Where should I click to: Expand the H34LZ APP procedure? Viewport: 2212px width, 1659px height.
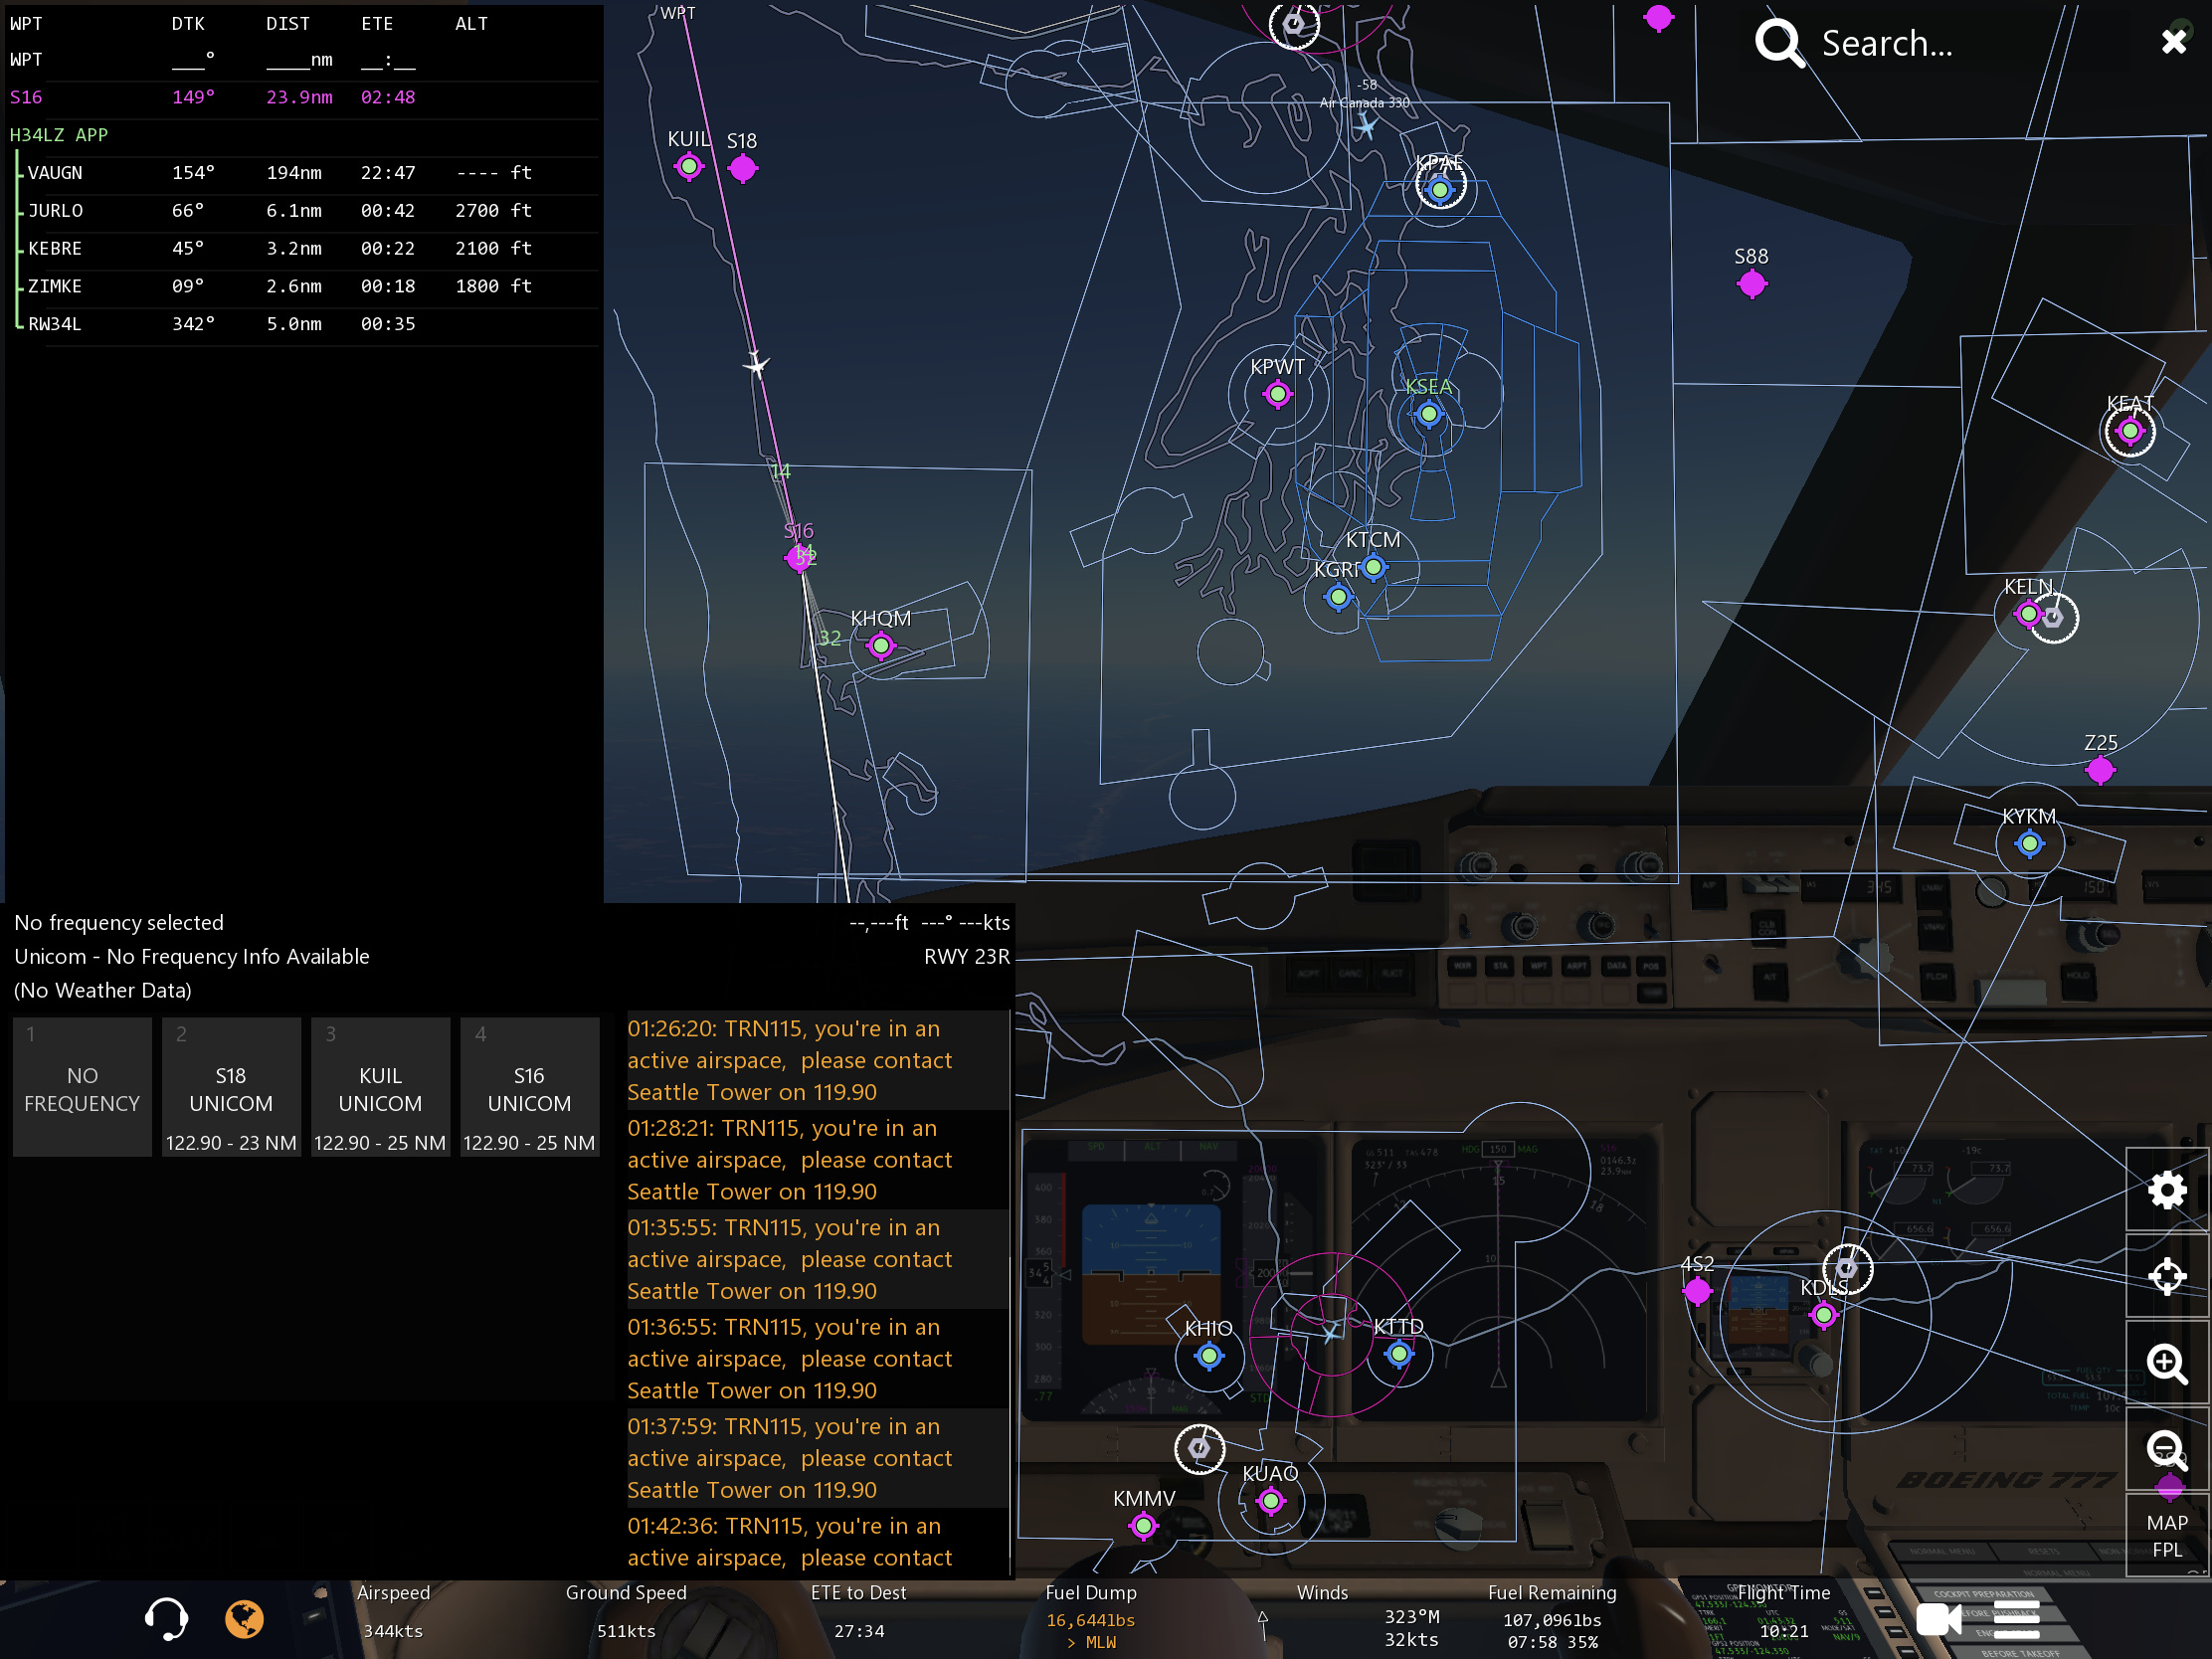[x=59, y=135]
